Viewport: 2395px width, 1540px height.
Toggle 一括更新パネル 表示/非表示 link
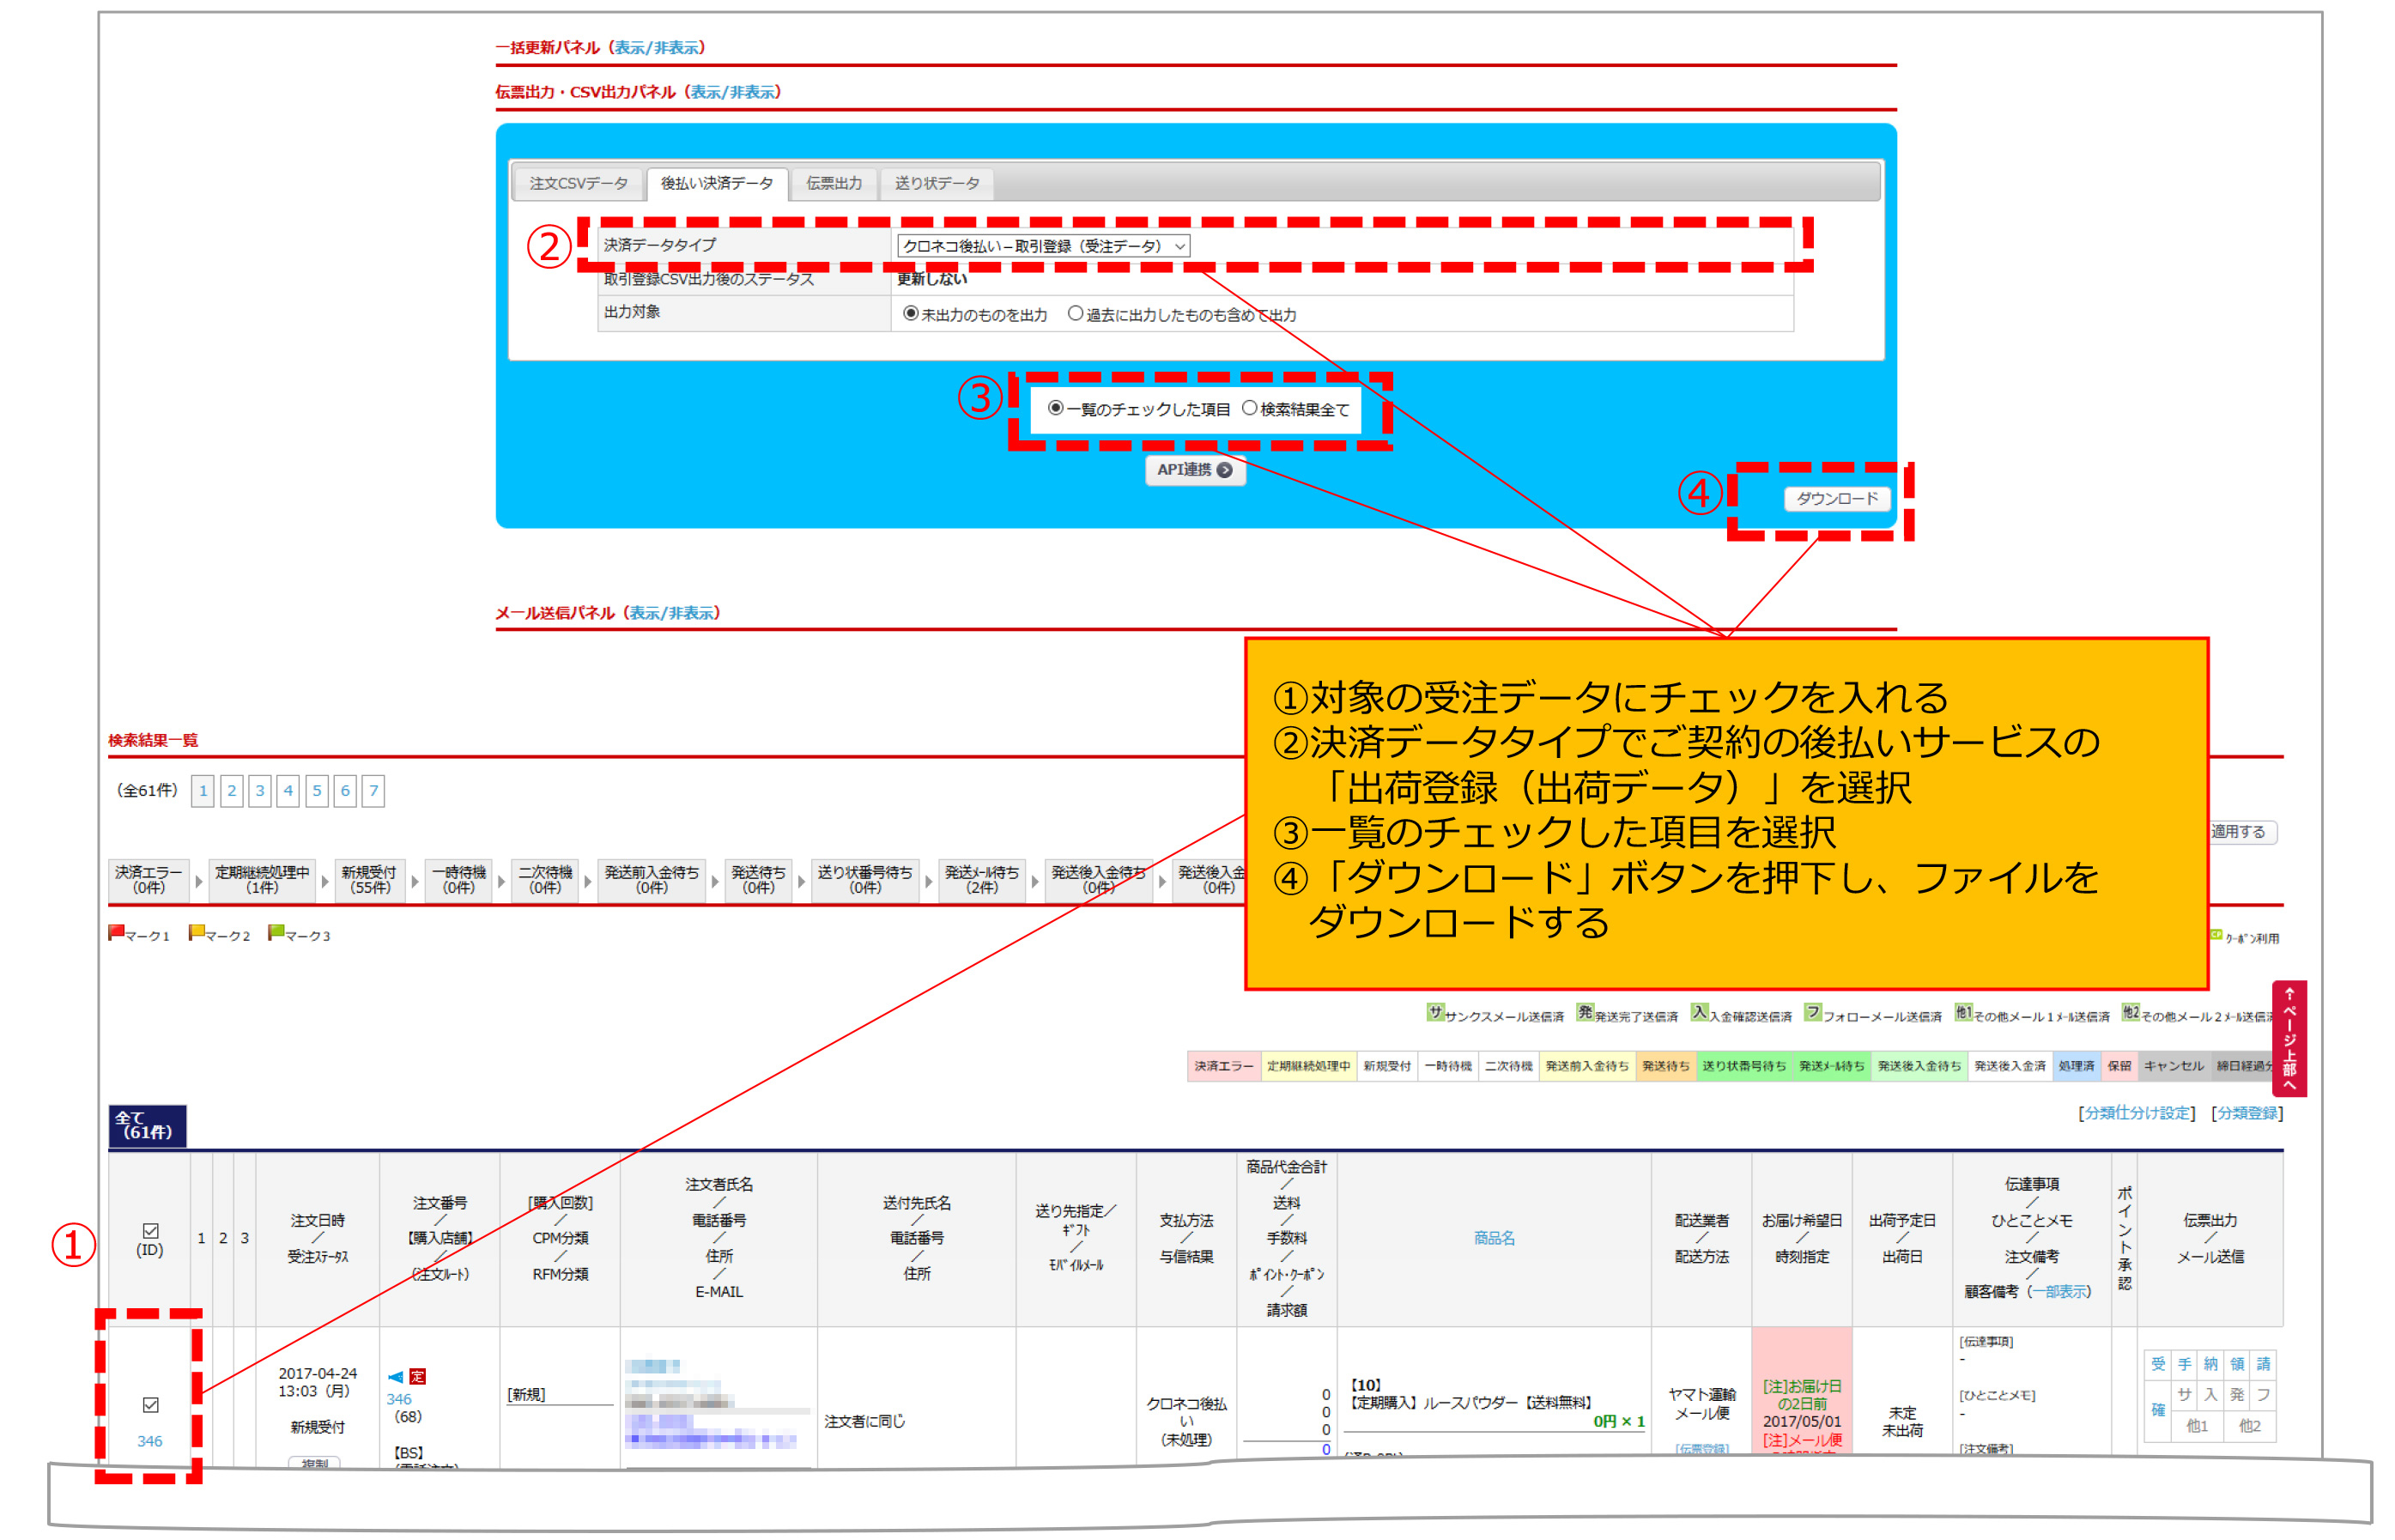point(657,48)
